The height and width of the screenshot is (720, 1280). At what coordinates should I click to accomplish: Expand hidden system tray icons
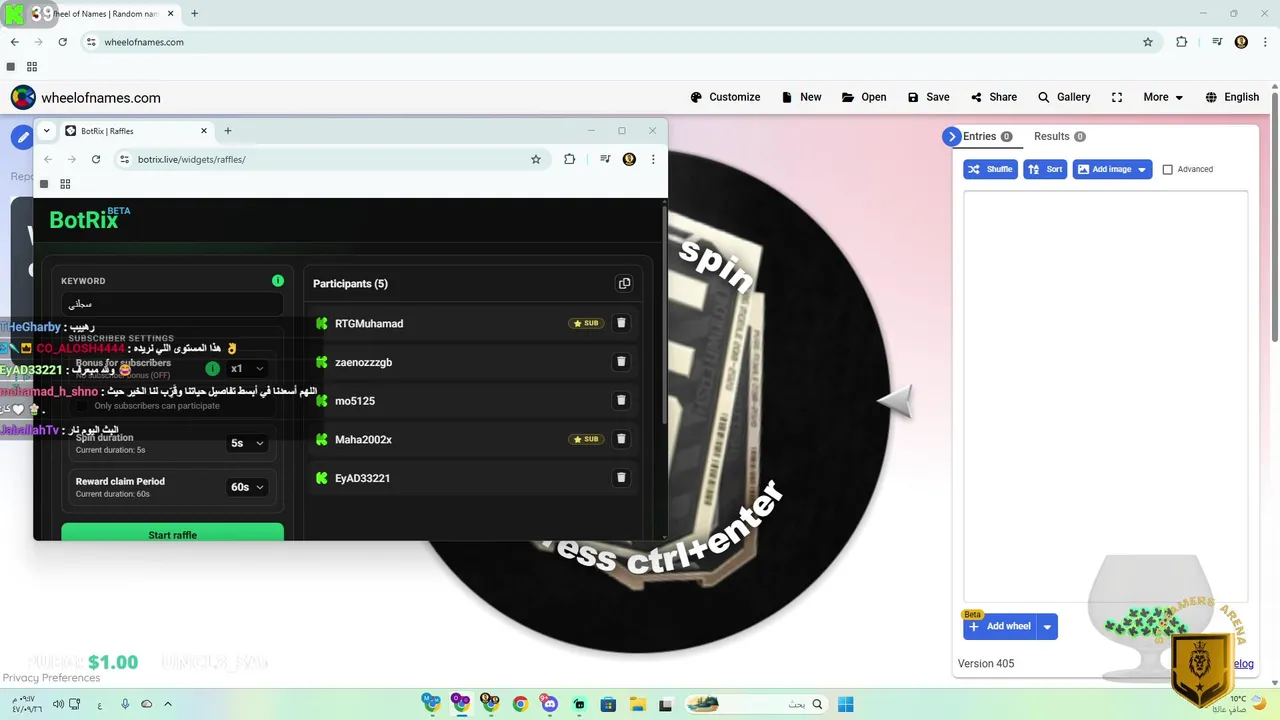pos(167,704)
